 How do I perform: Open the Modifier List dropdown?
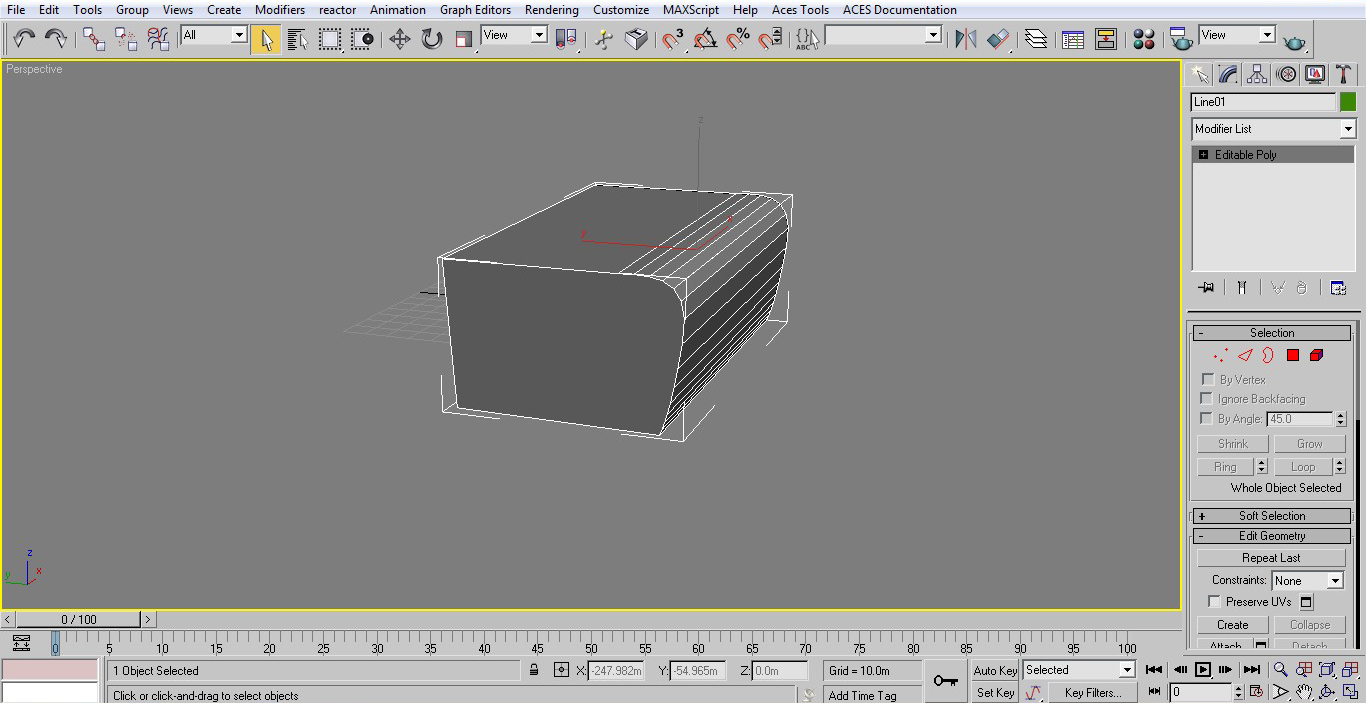(1273, 129)
